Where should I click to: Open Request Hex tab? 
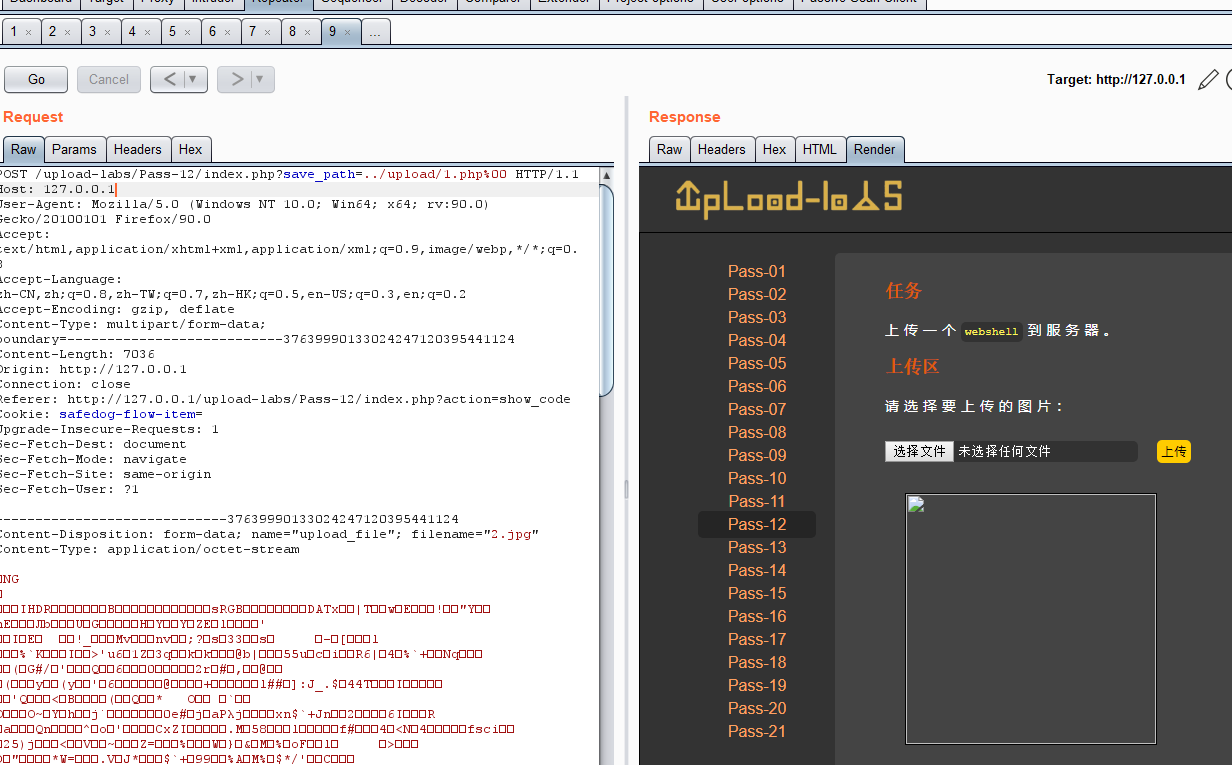tap(190, 149)
